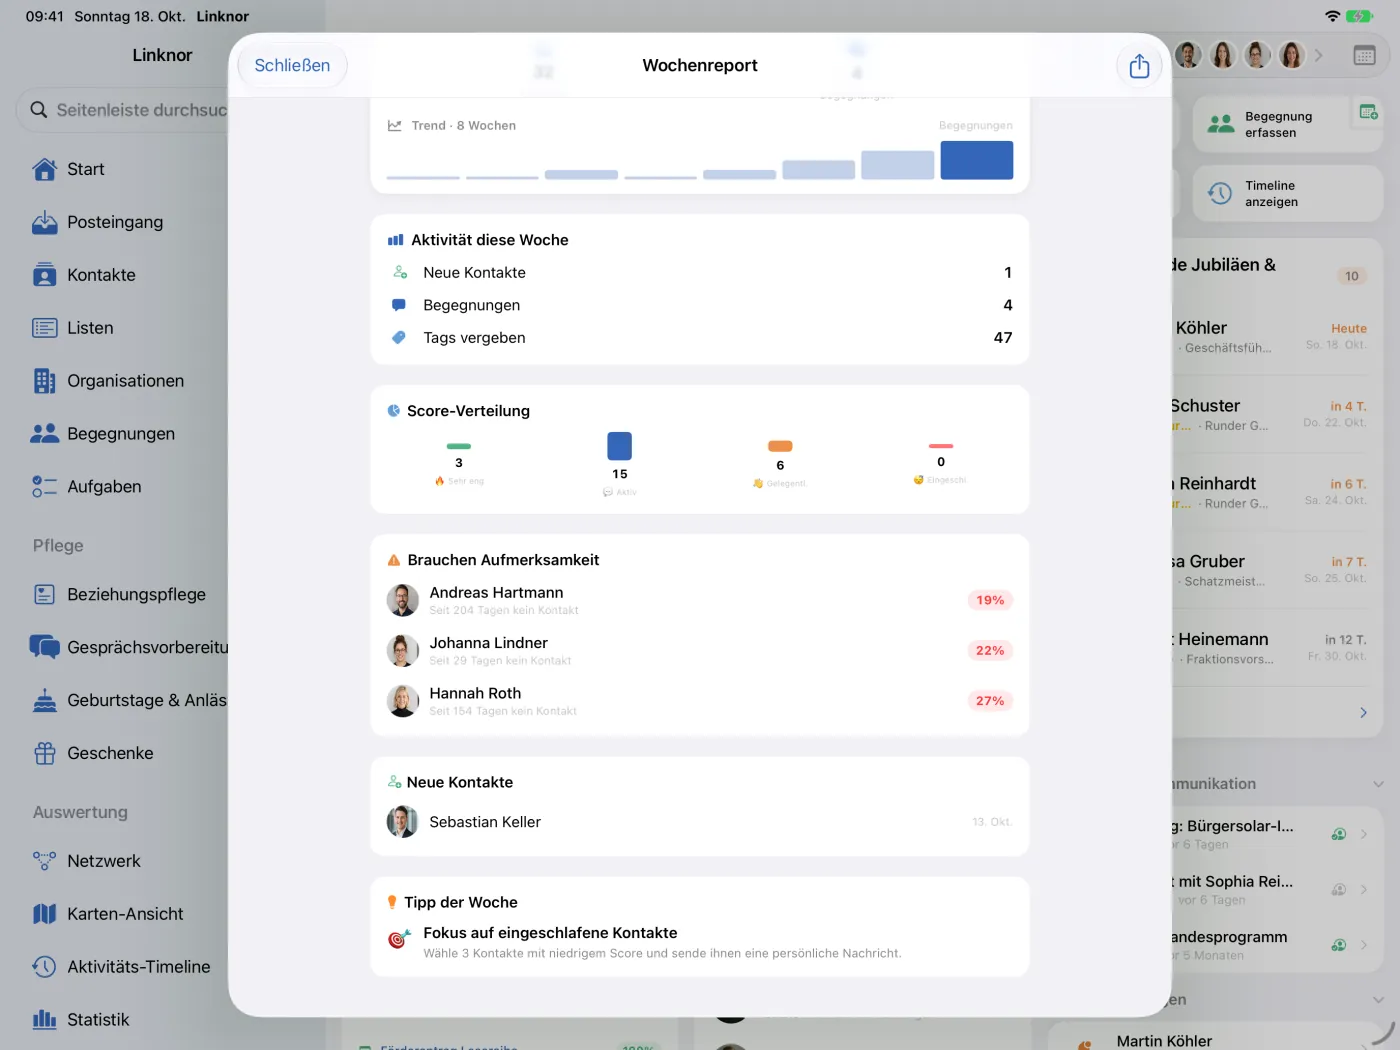Click the darkest bar in Trend chart
Screen dimensions: 1400x1050
pos(977,160)
